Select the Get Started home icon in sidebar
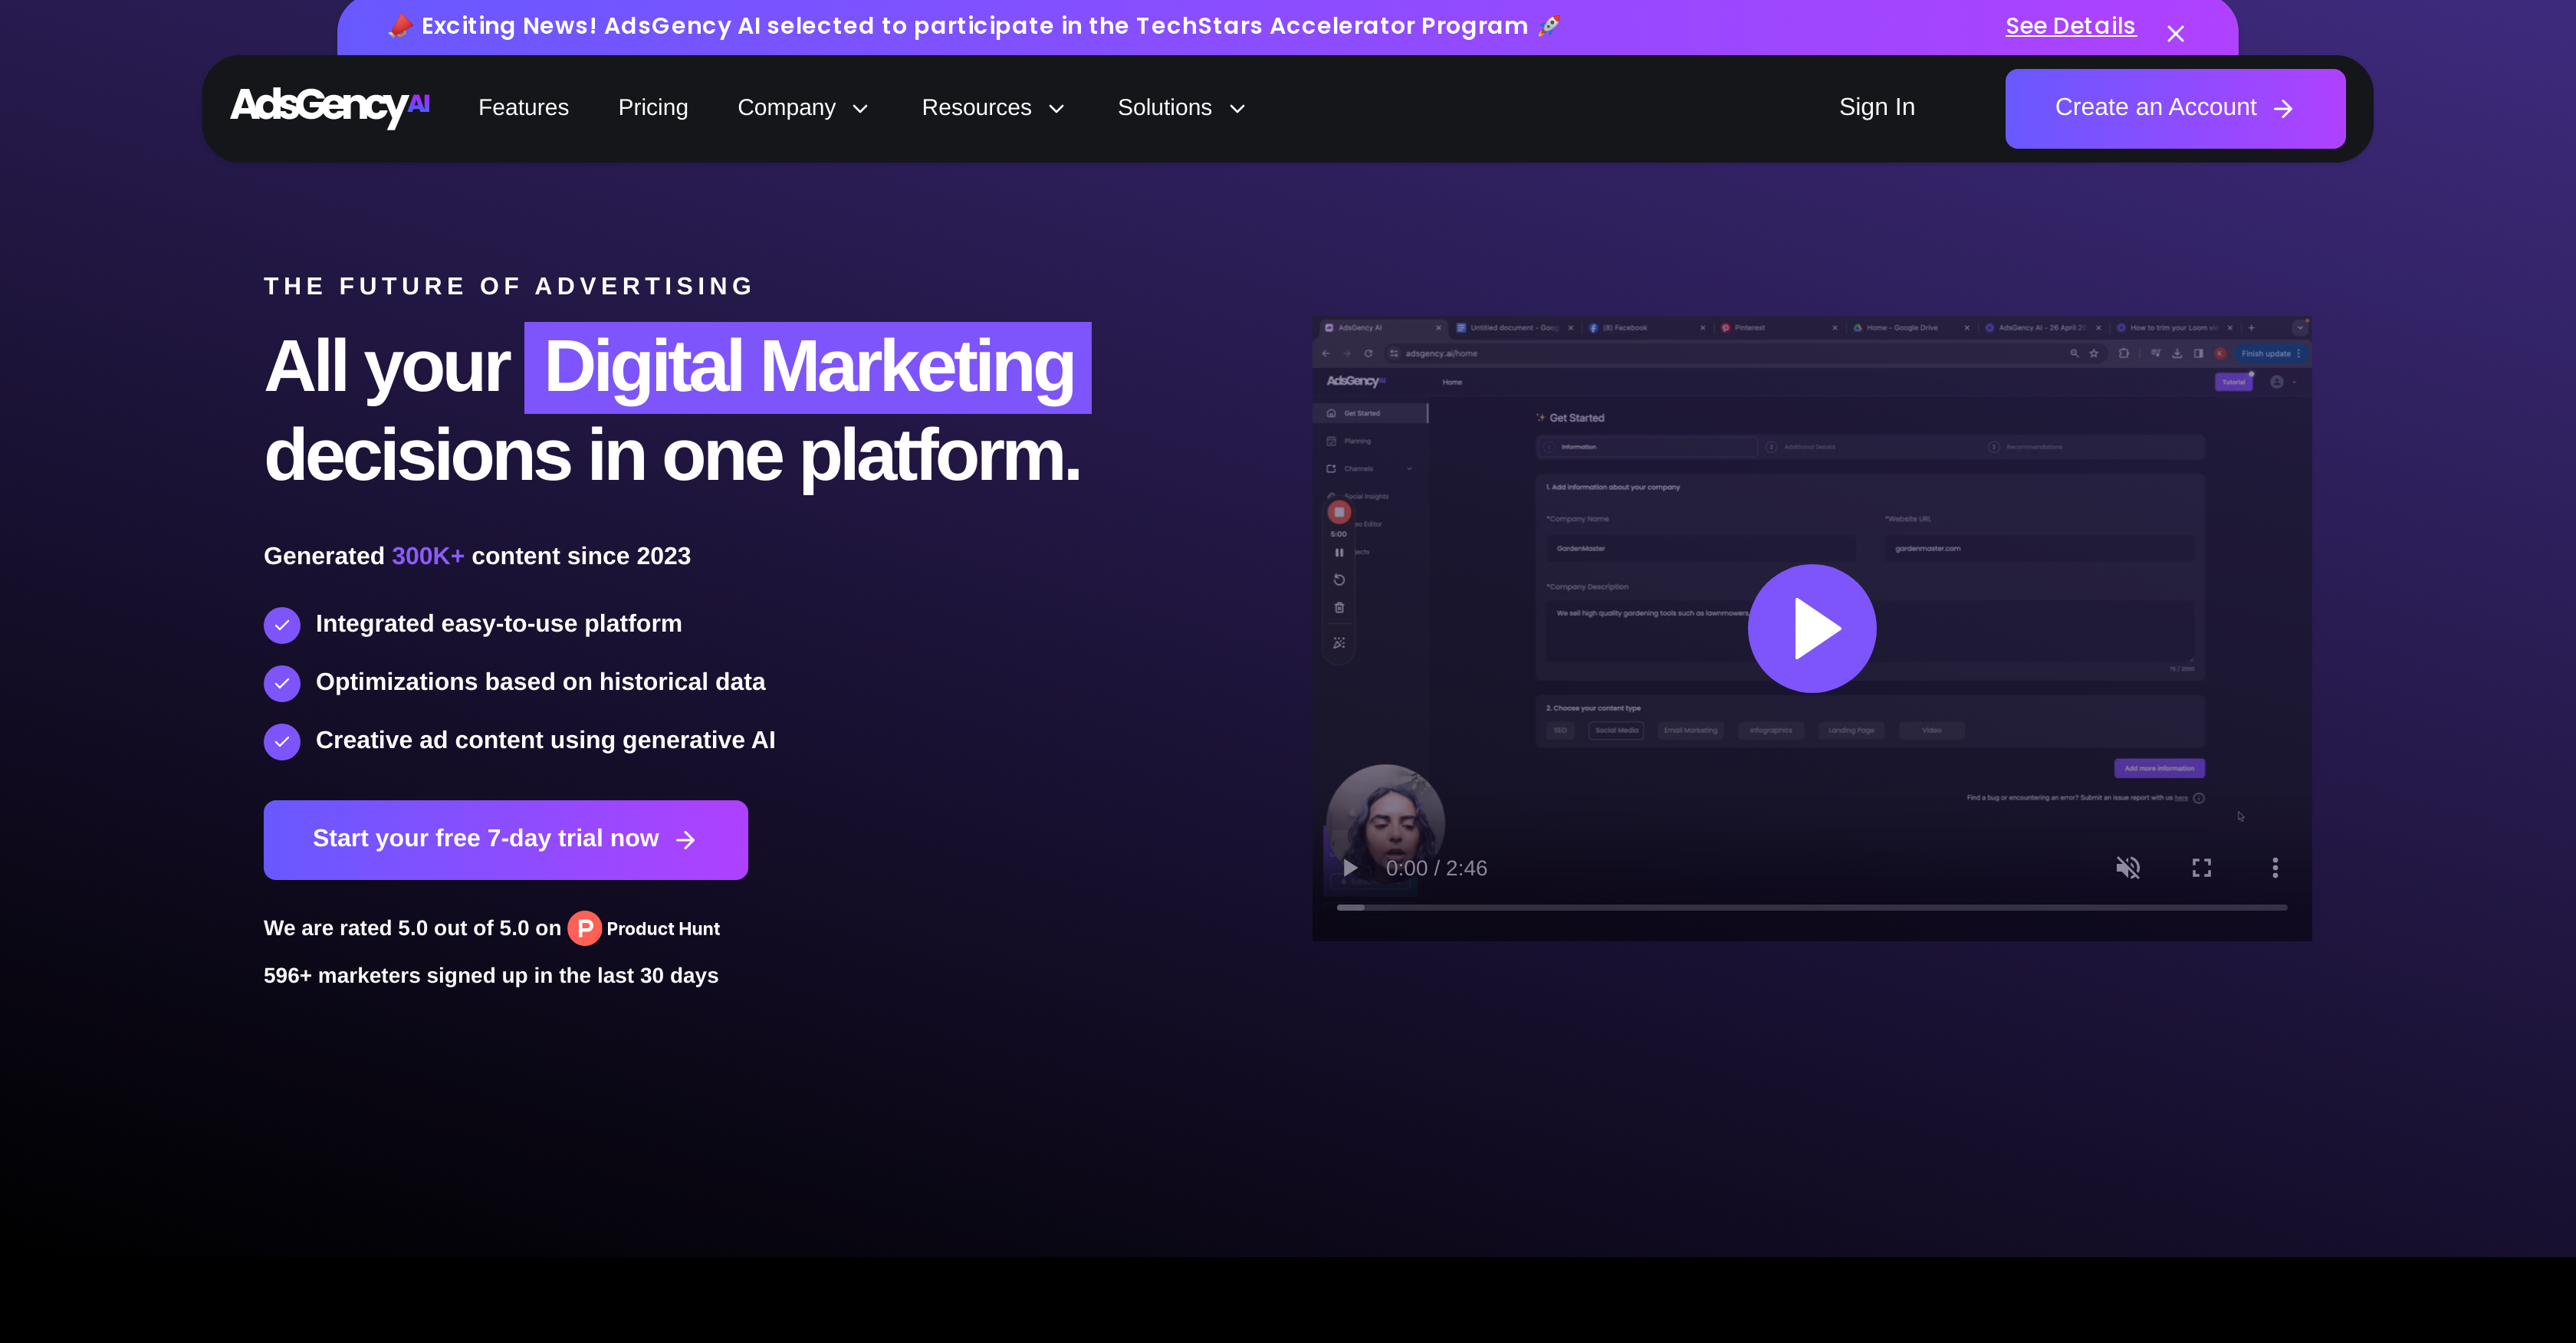2576x1343 pixels. [1332, 414]
